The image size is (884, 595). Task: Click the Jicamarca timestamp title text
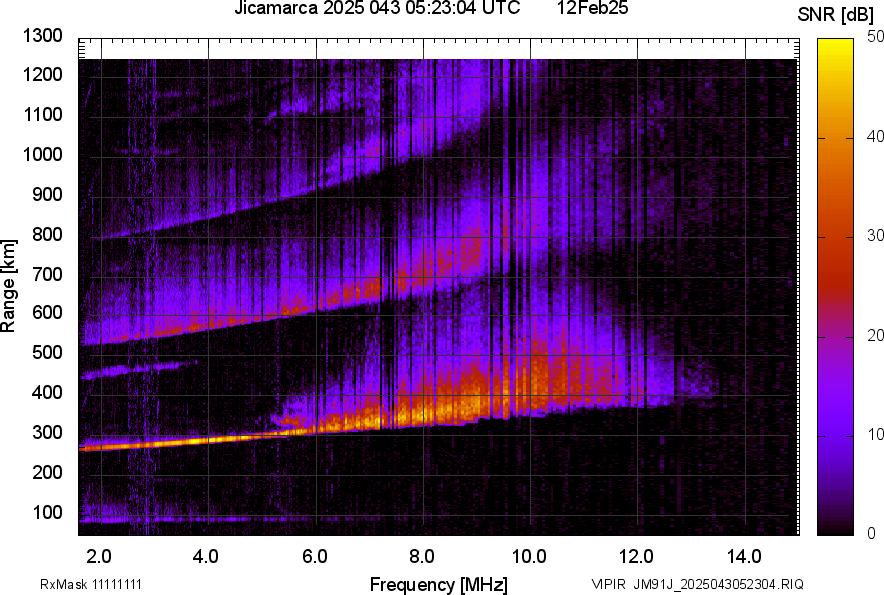coord(376,9)
